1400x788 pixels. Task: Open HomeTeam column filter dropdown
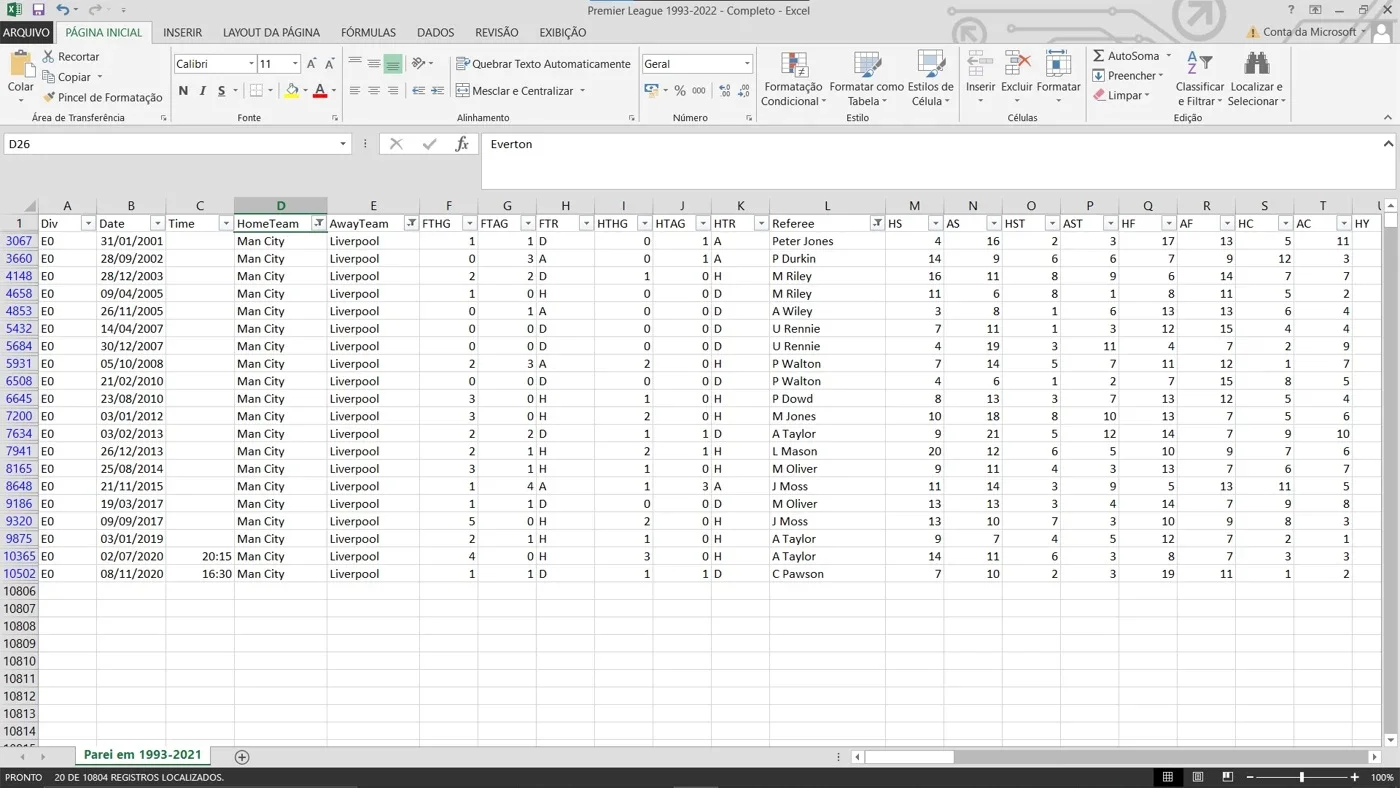[318, 224]
